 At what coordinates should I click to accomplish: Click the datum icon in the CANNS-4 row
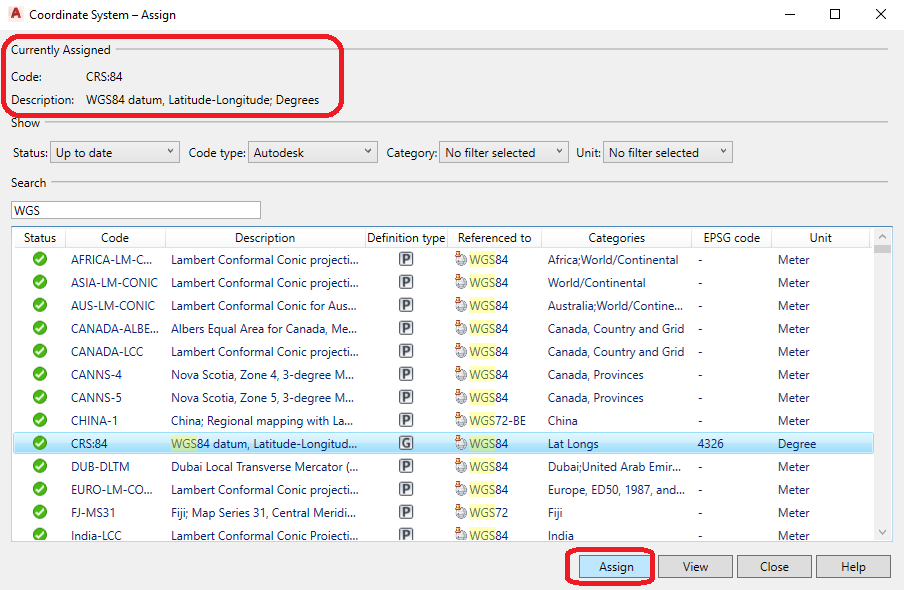(461, 374)
